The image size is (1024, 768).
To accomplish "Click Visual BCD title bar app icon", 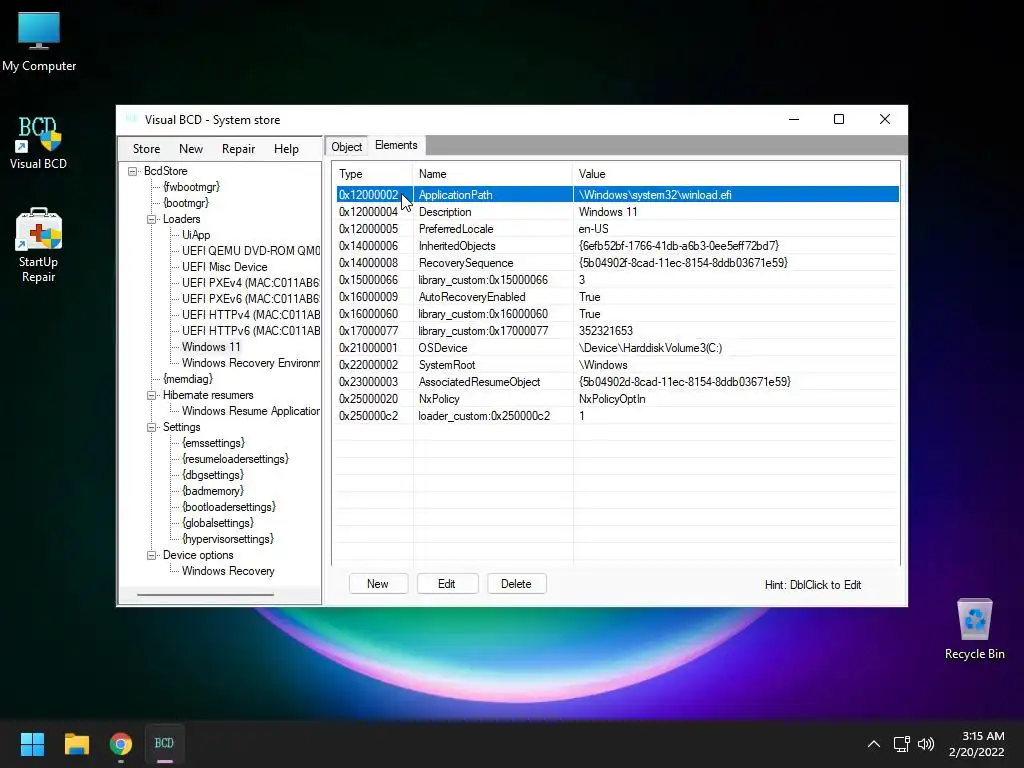I will pyautogui.click(x=131, y=119).
